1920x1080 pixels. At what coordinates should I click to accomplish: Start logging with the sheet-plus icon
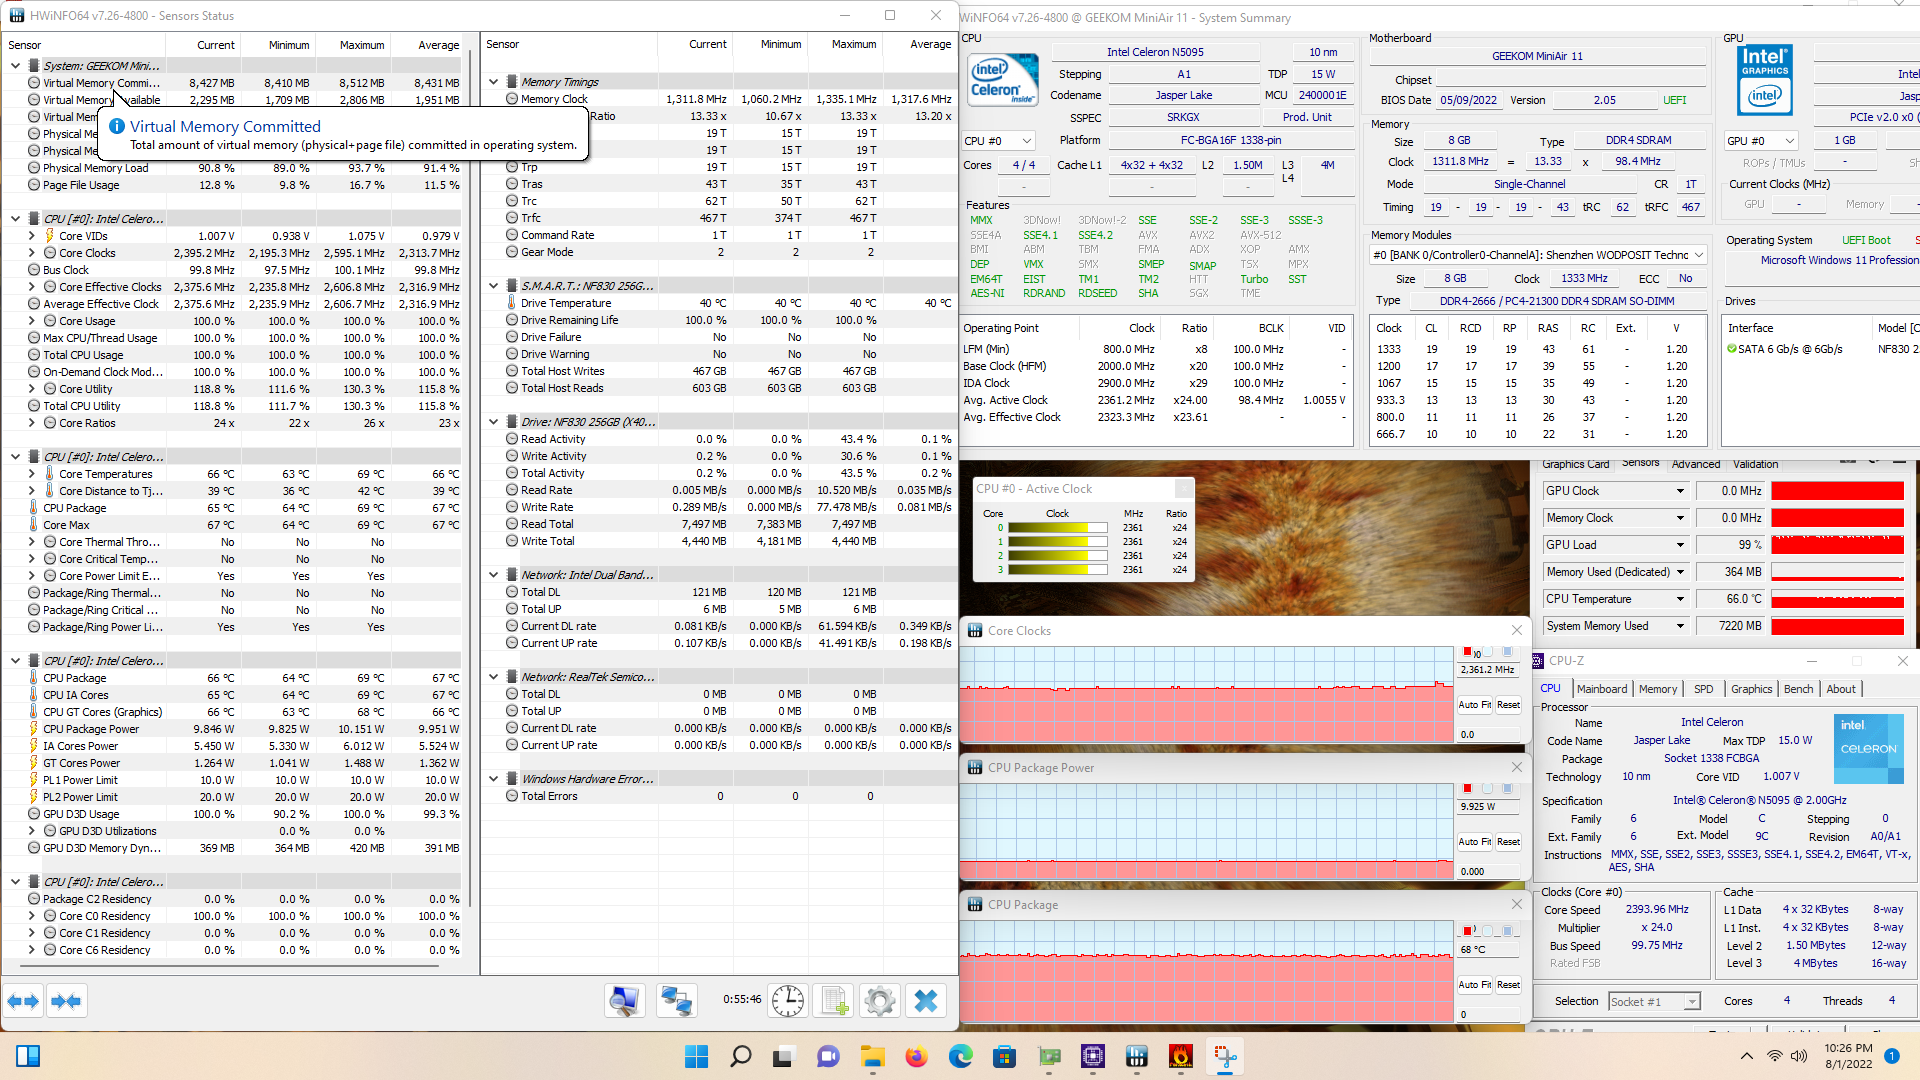click(834, 1001)
